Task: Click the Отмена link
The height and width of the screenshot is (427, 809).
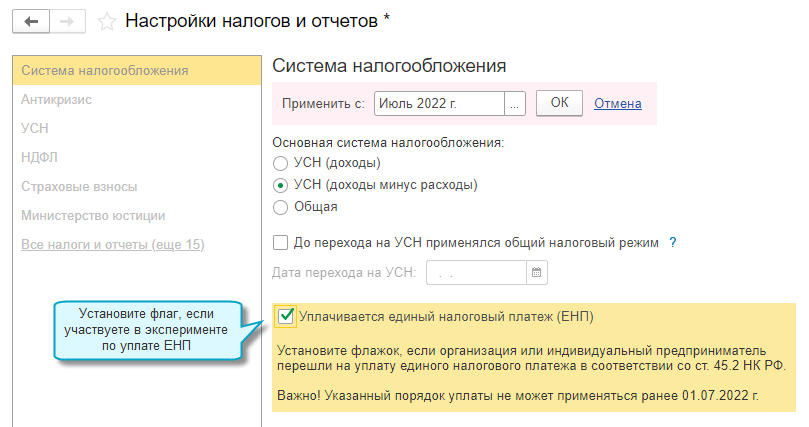Action: point(617,103)
